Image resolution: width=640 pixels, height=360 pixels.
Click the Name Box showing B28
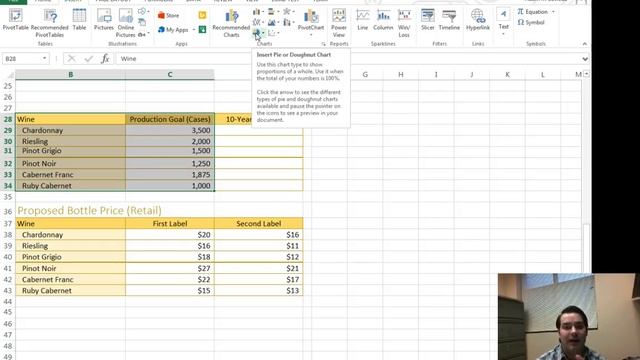point(21,58)
